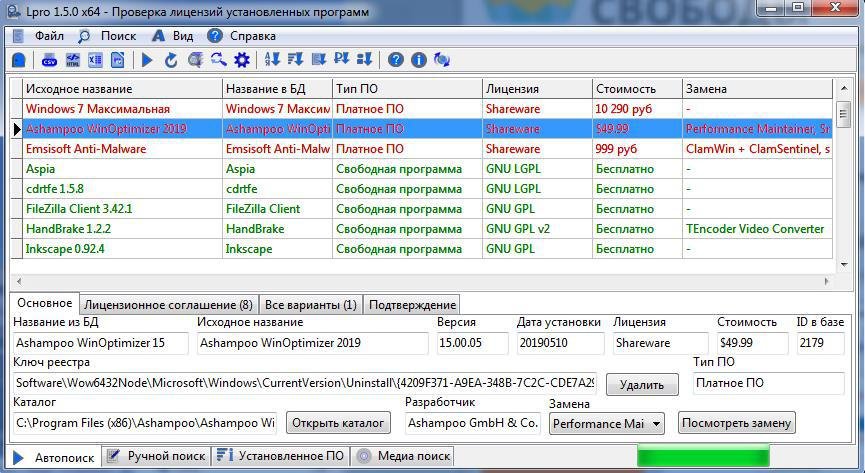Sort alphabetically with A-Я arrow icon

pyautogui.click(x=272, y=60)
